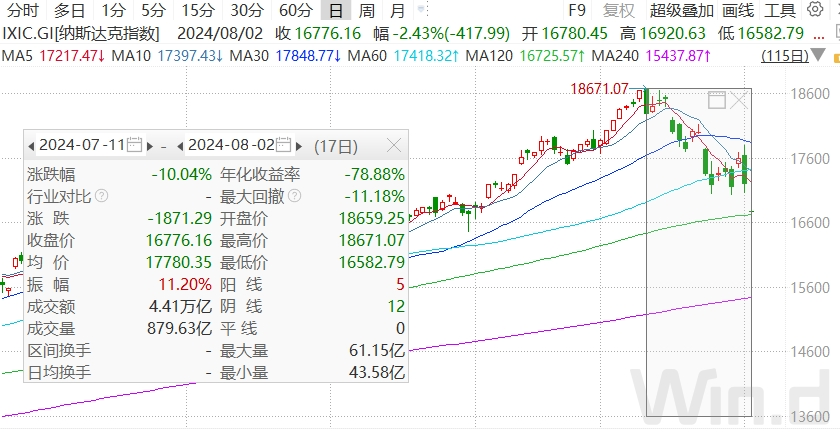Image resolution: width=840 pixels, height=435 pixels.
Task: Click the 成交额 value 4.41万亿
Action: pos(181,307)
